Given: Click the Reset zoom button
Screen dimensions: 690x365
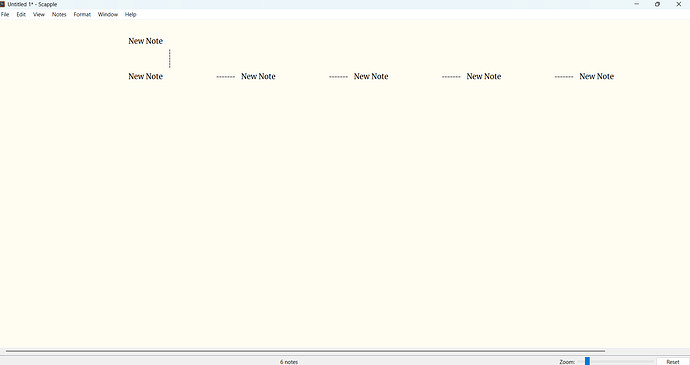Looking at the screenshot, I should point(673,361).
